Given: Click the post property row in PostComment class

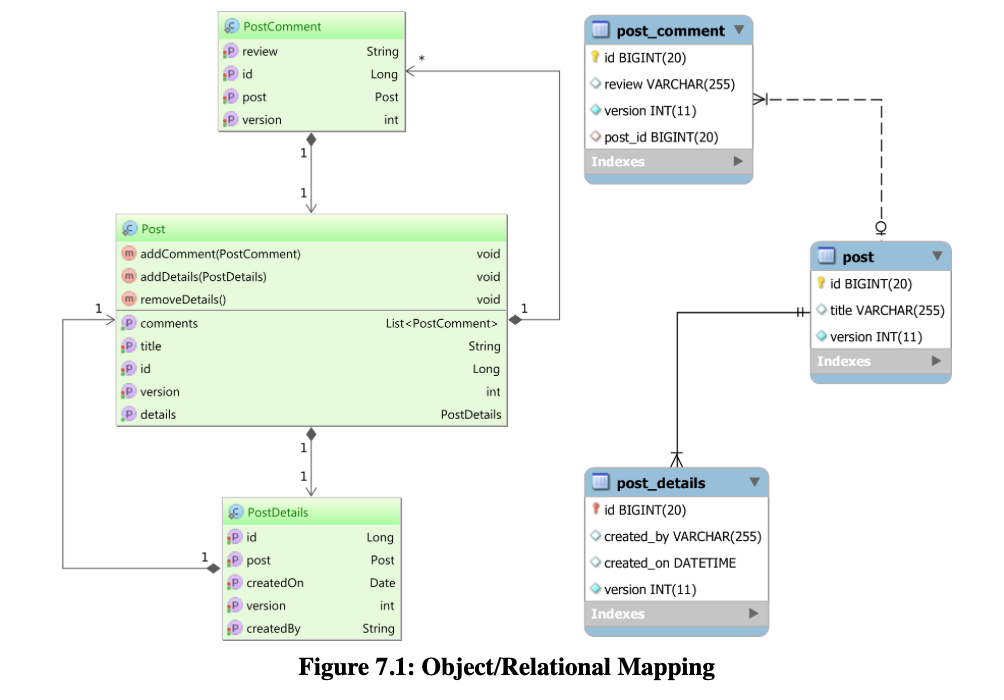Looking at the screenshot, I should pos(312,97).
